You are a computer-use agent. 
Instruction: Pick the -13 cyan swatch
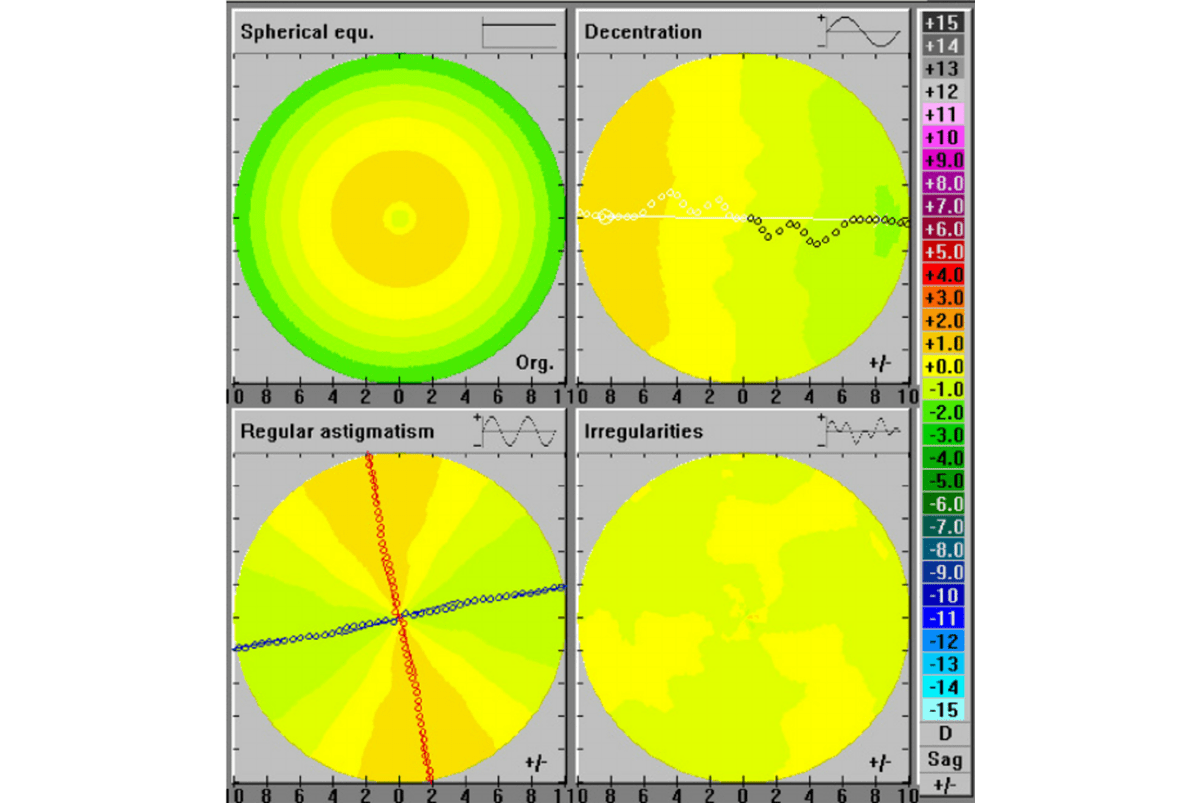coord(943,664)
